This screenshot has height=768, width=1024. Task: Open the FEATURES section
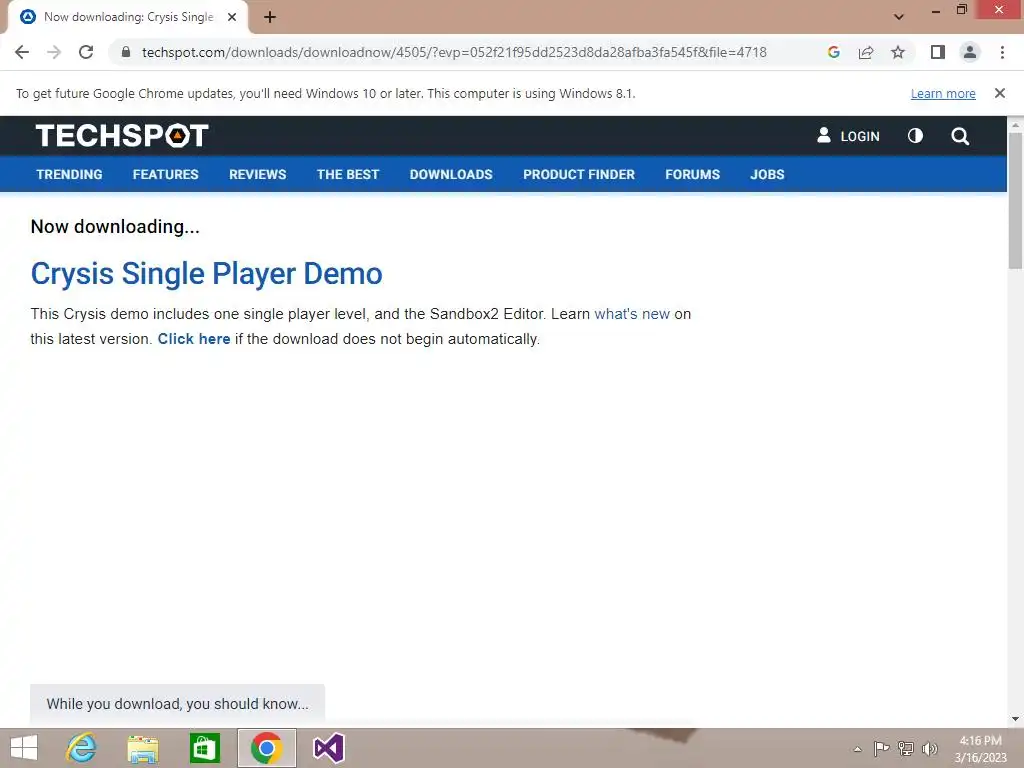coord(165,174)
